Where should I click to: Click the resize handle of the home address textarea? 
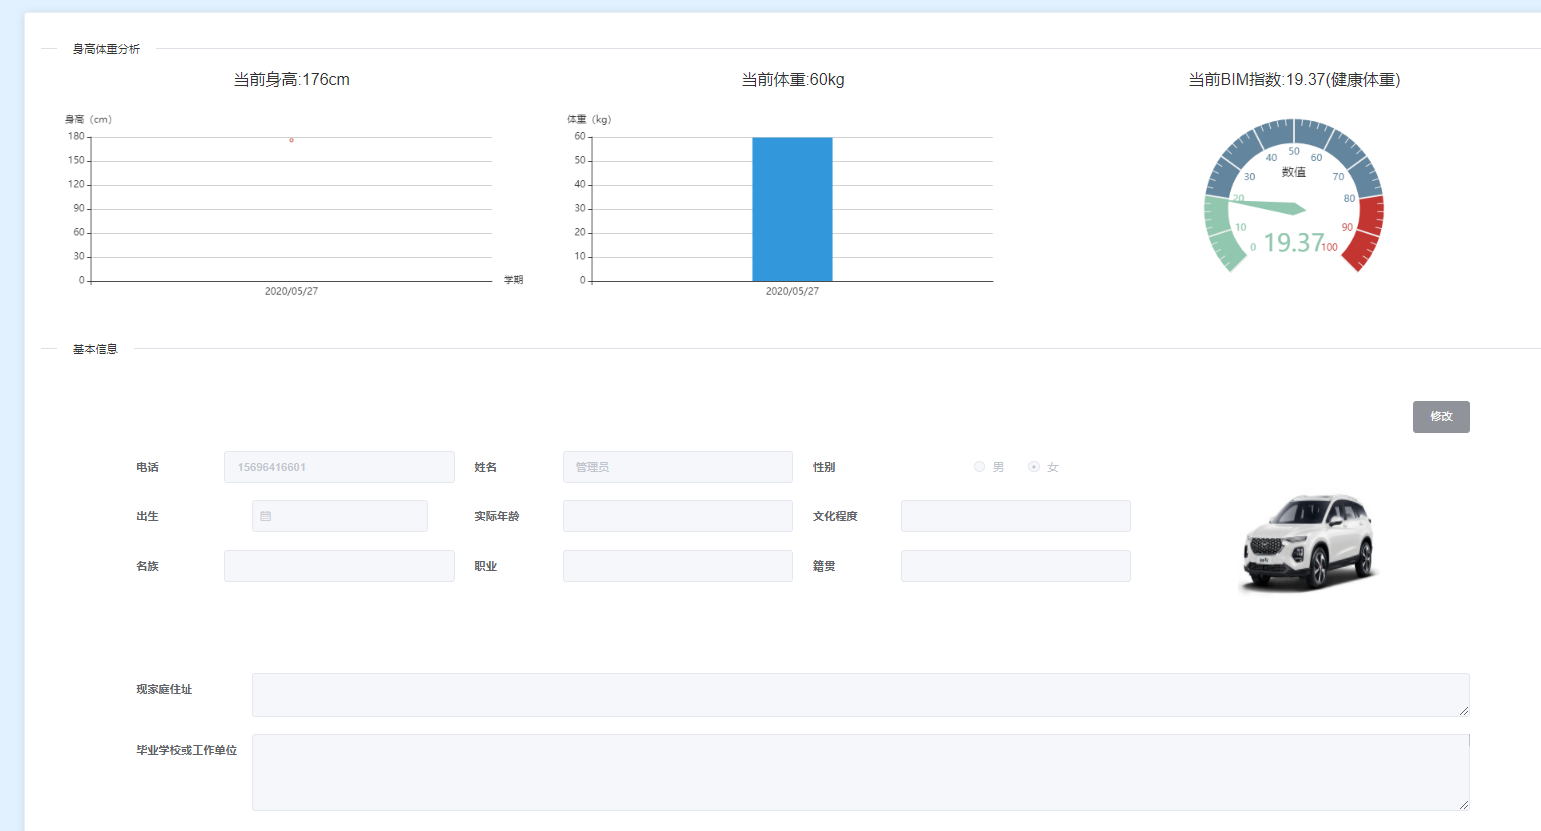coord(1464,711)
